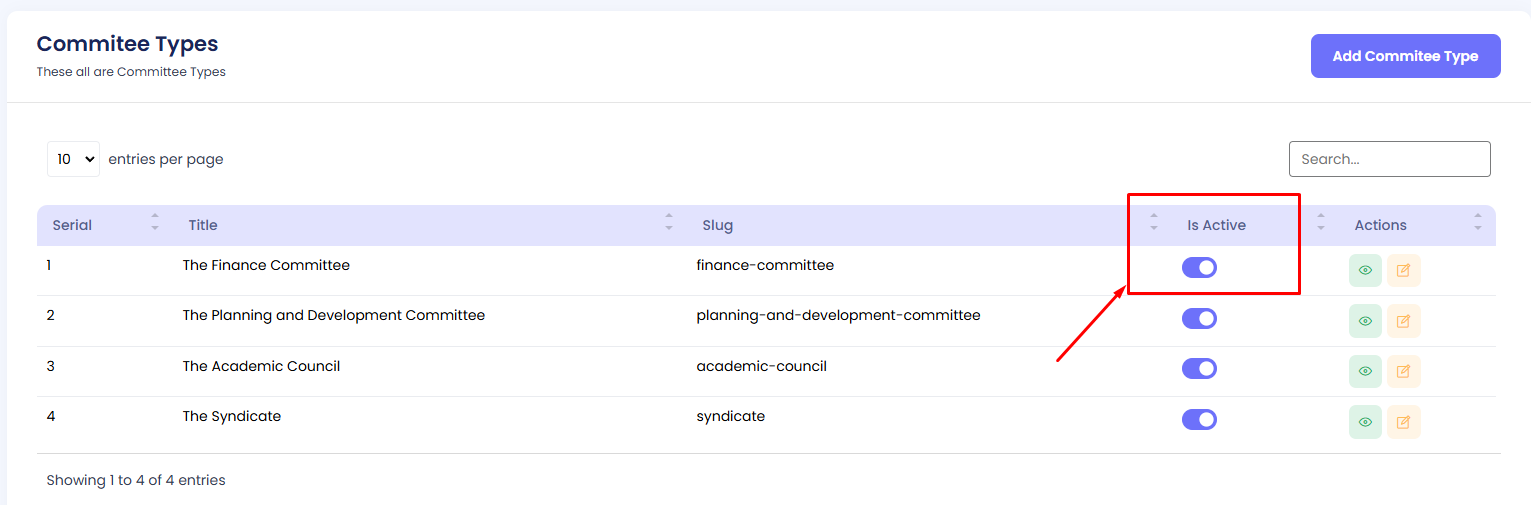Sort by the Is Active column header
Viewport: 1531px width, 505px height.
pos(1216,225)
